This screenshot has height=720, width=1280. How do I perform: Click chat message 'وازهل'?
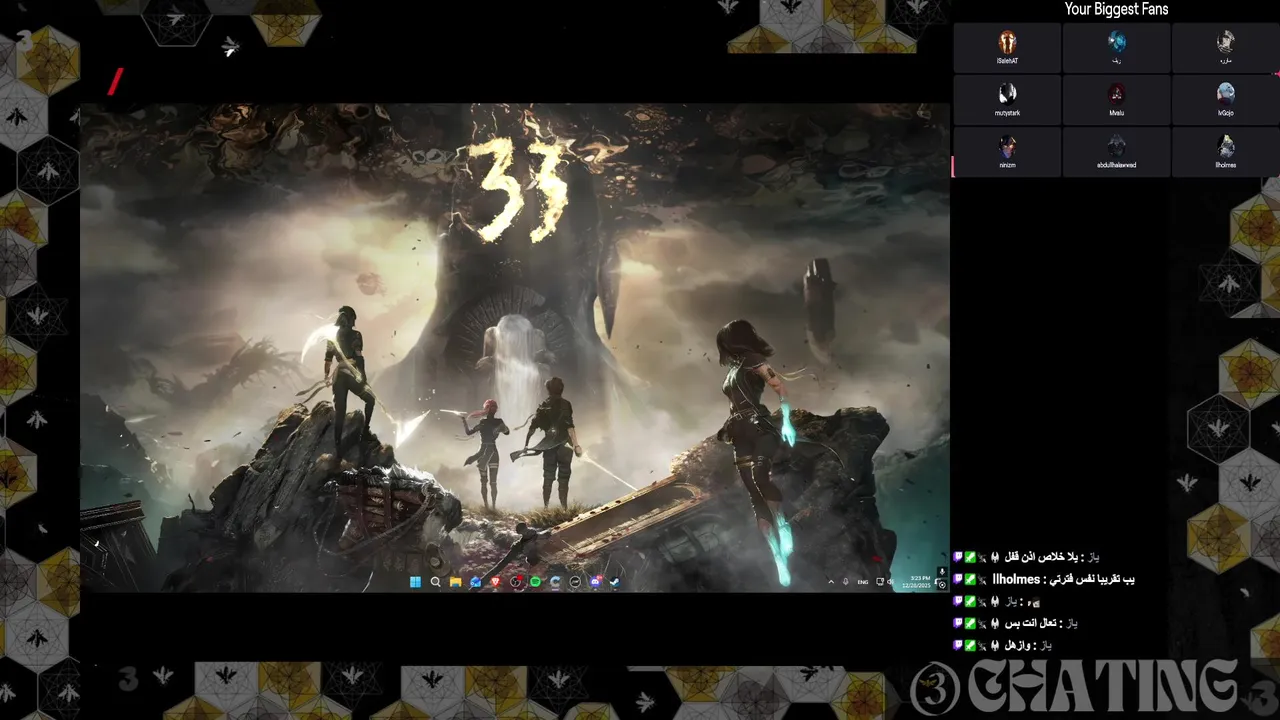1019,645
